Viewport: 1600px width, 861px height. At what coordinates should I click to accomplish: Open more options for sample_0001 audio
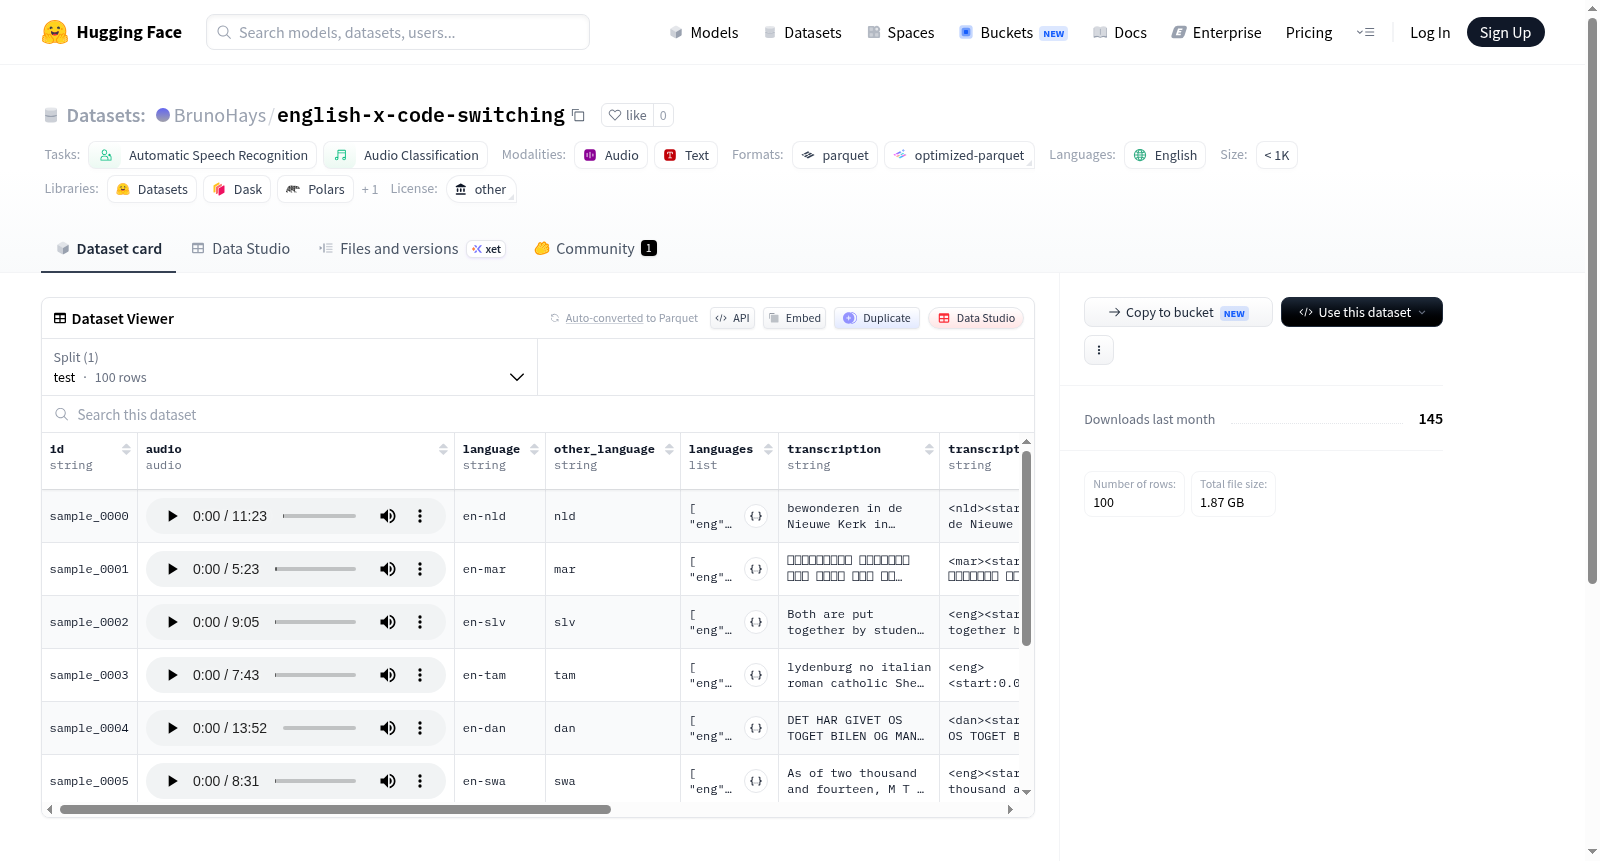tap(420, 569)
